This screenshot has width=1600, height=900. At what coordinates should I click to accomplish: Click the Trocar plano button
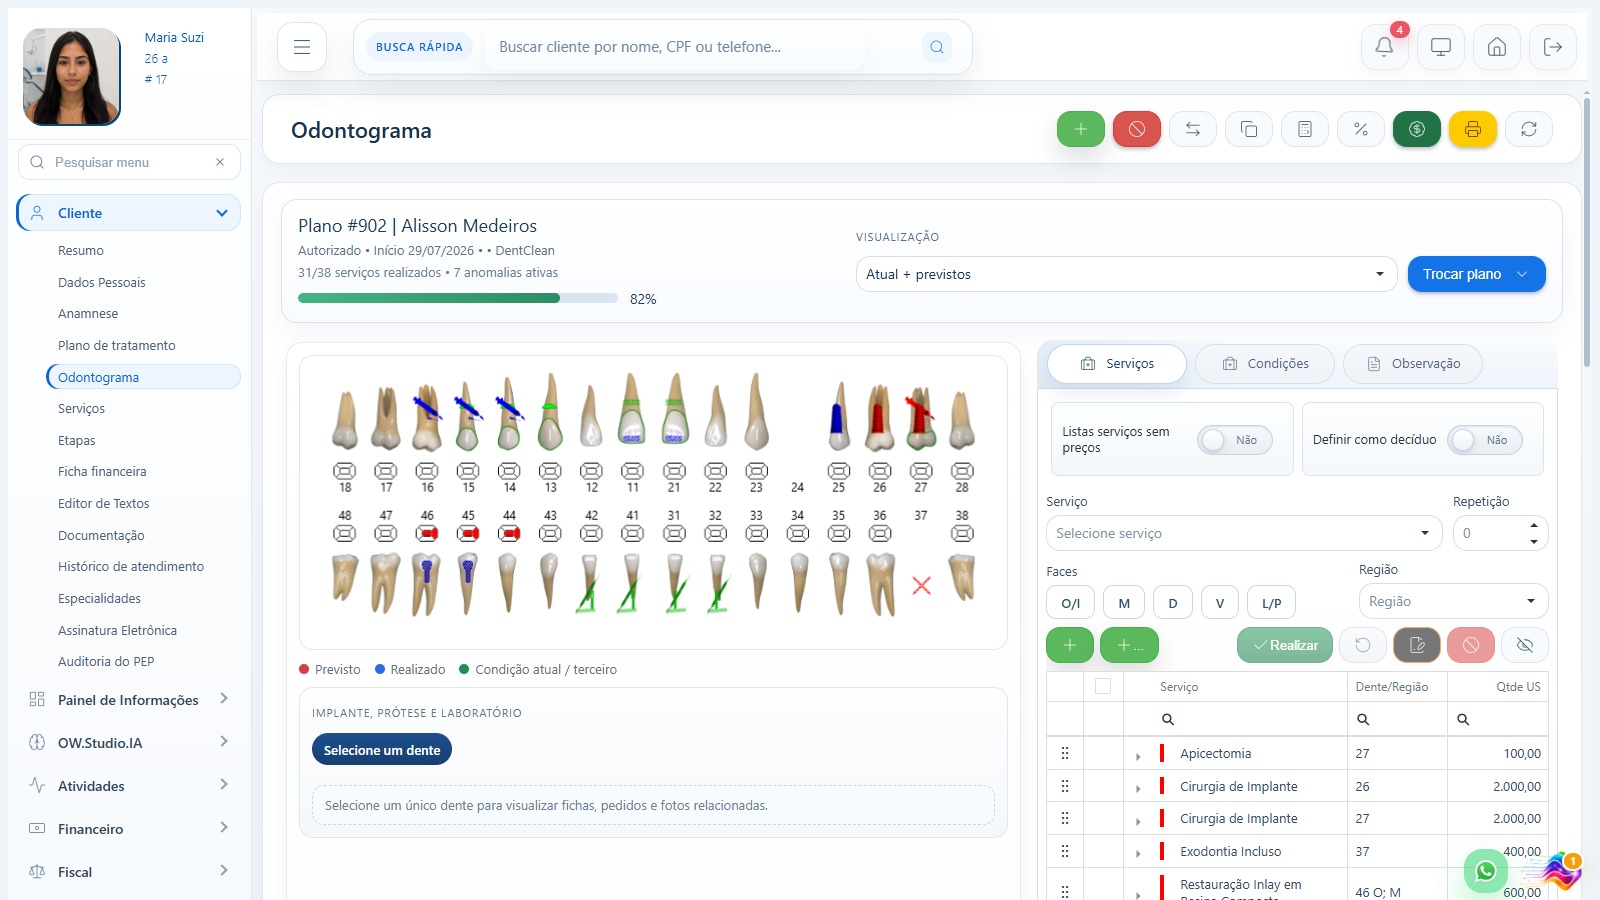1477,274
